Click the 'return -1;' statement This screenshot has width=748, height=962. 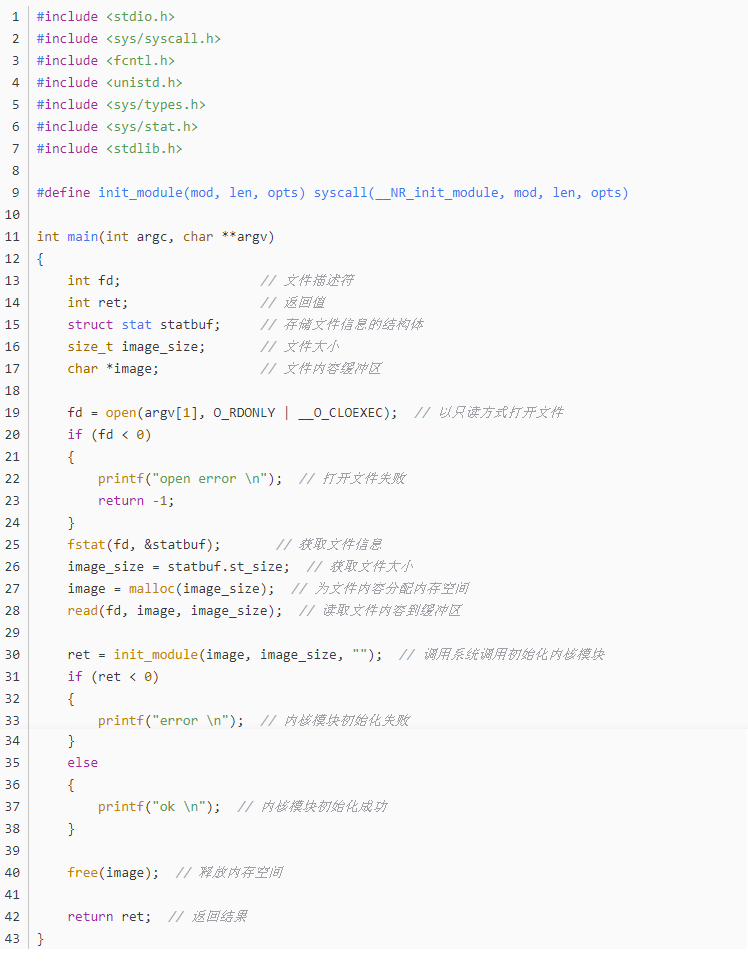(x=136, y=501)
